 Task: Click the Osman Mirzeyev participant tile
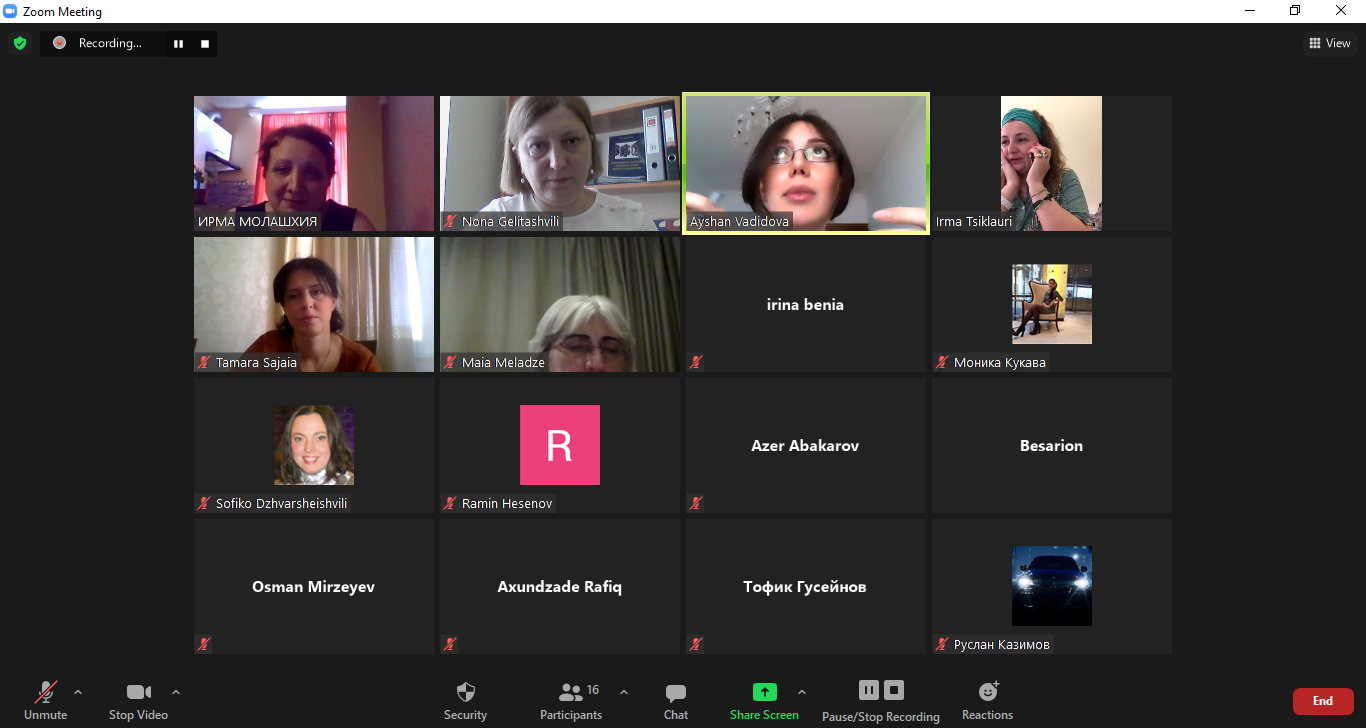point(314,587)
